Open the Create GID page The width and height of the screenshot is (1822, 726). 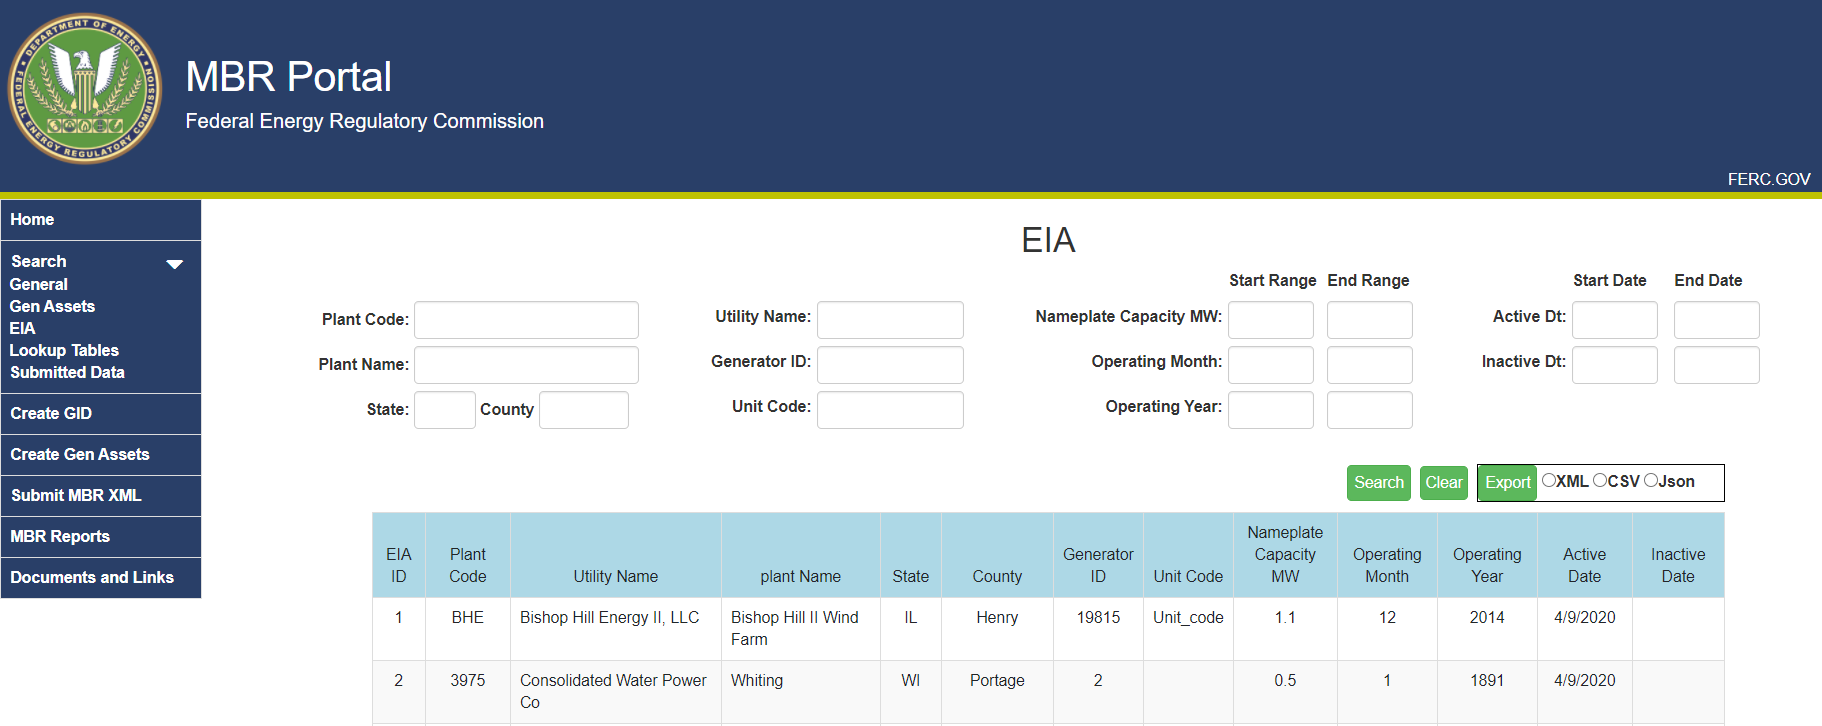point(51,414)
